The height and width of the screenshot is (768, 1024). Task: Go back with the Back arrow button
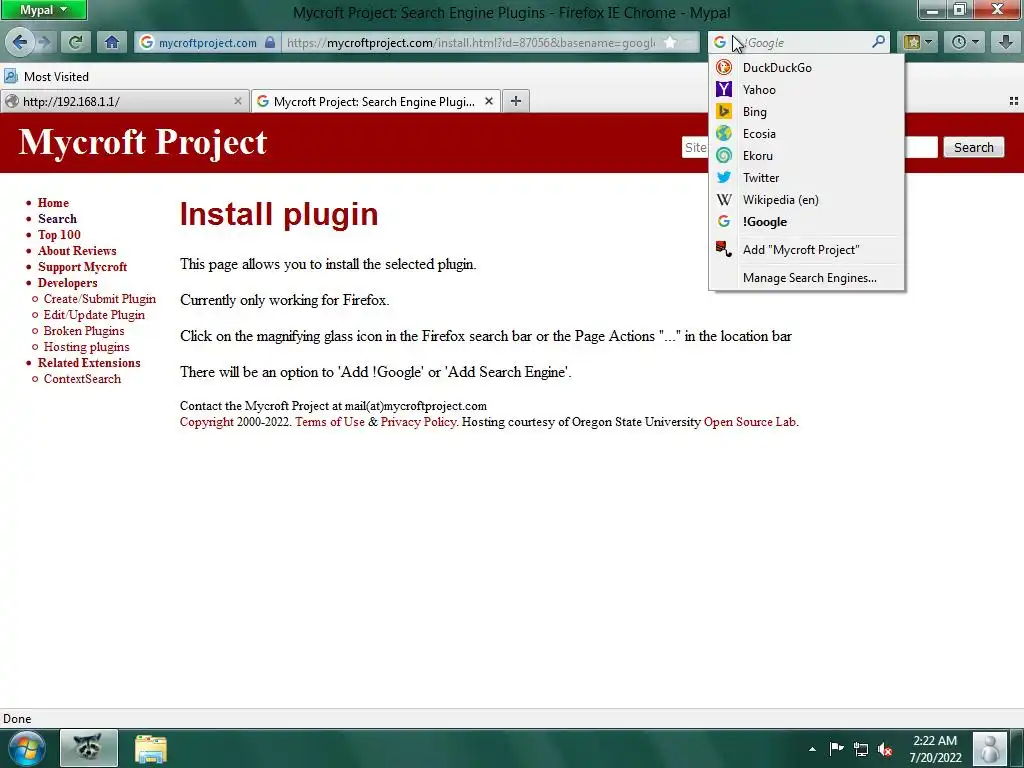click(20, 42)
